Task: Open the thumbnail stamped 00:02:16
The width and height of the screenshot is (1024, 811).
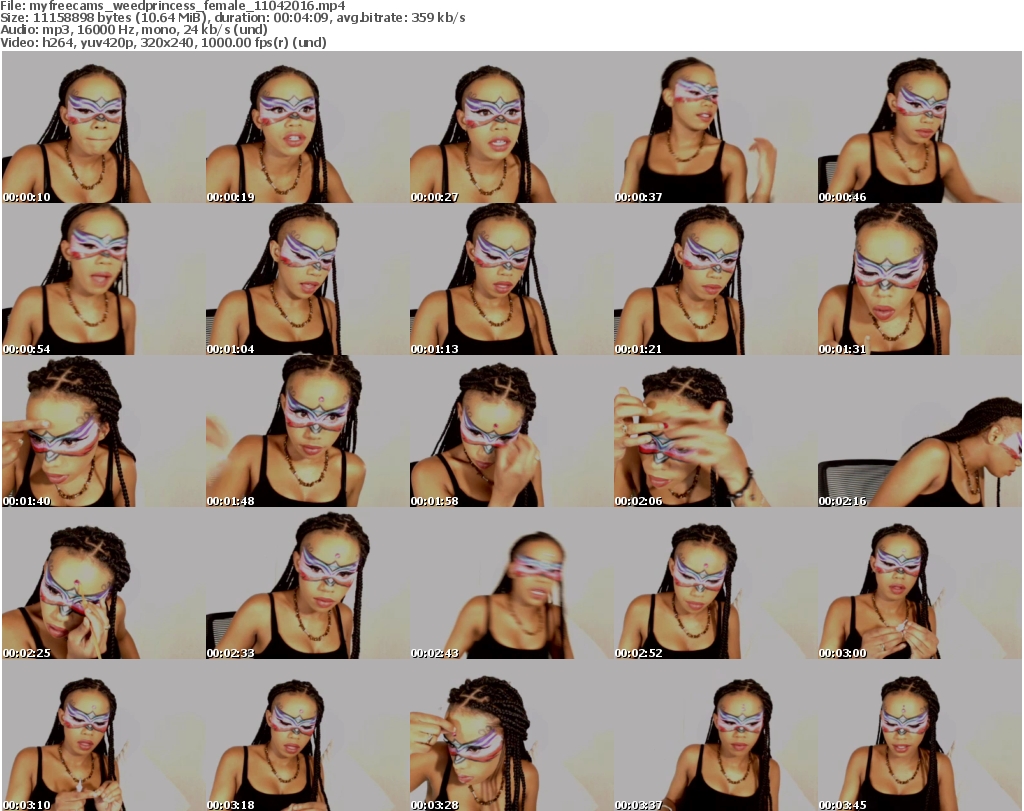Action: coord(920,432)
